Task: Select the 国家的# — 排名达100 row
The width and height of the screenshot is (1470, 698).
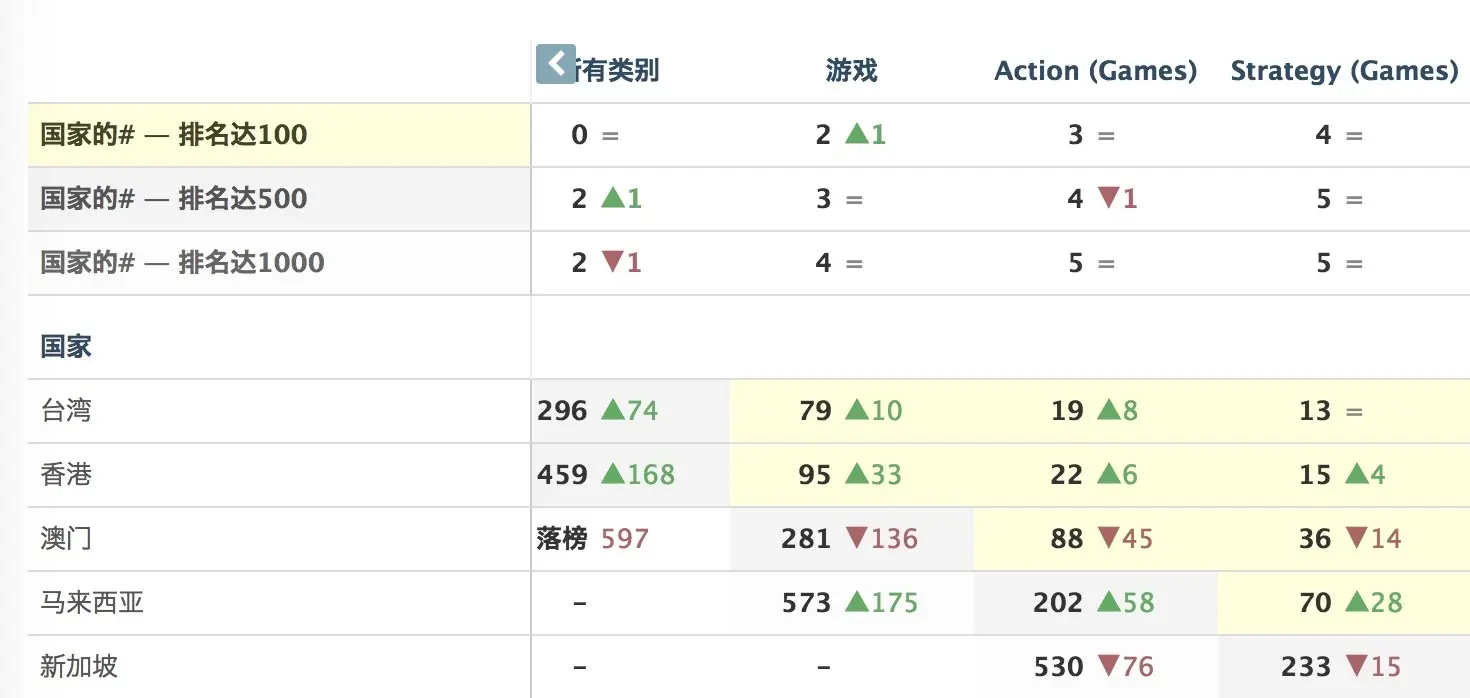Action: [x=174, y=135]
